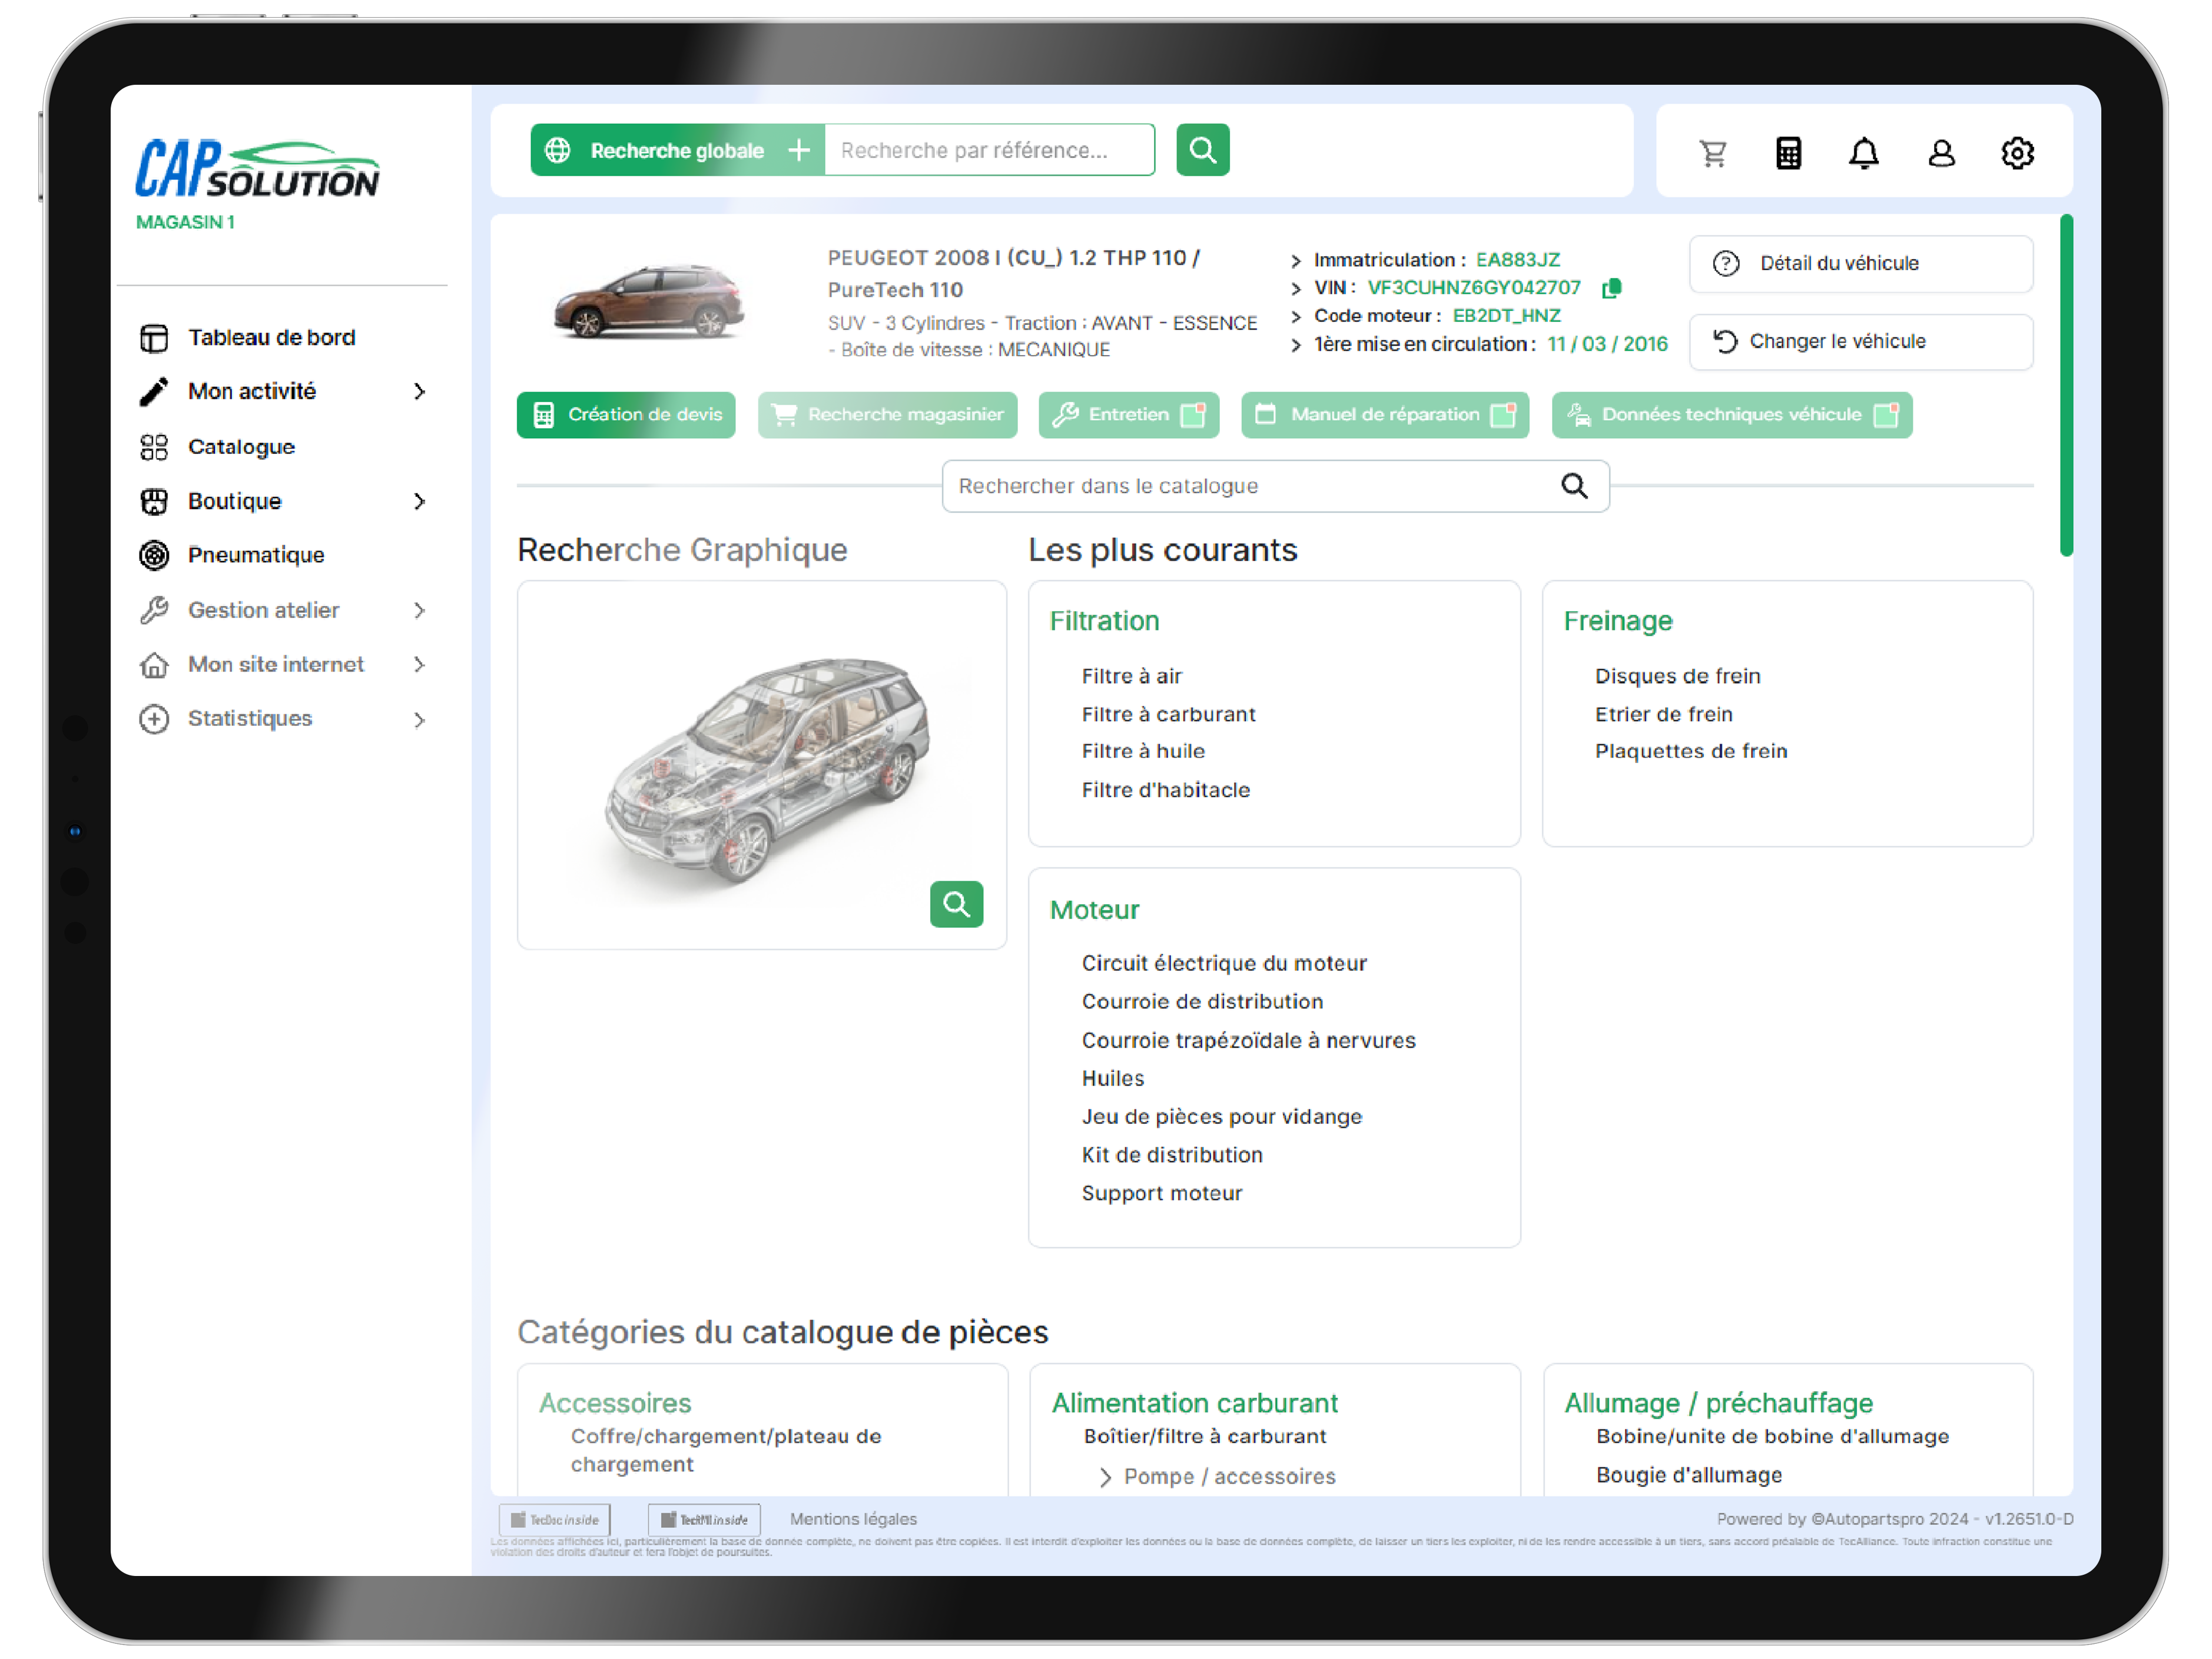Open the shopping cart icon
Image resolution: width=2212 pixels, height=1659 pixels.
[1713, 153]
